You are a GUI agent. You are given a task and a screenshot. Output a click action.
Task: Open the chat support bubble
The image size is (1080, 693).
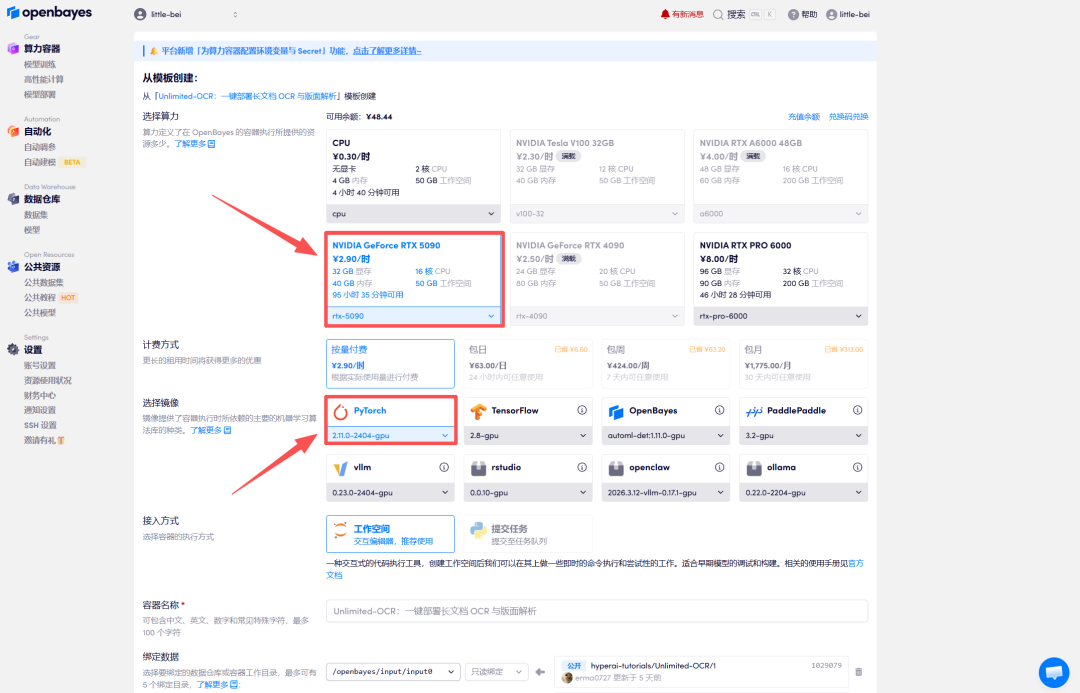1054,672
